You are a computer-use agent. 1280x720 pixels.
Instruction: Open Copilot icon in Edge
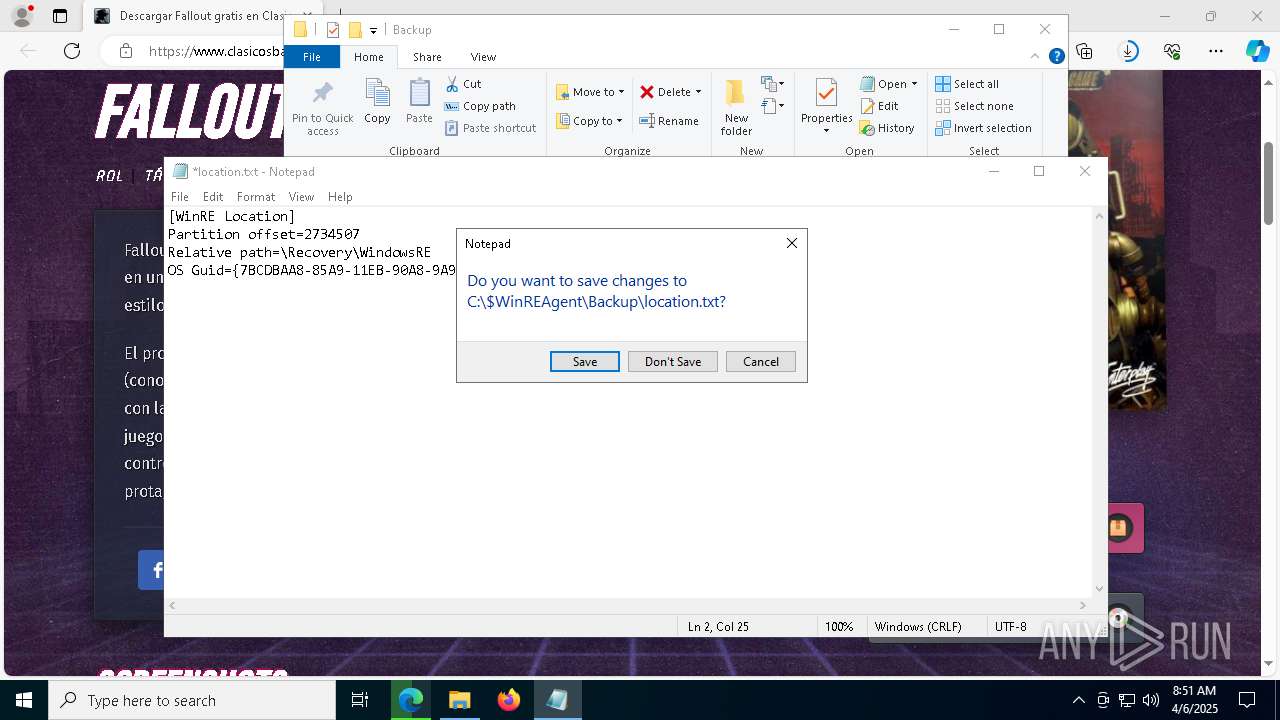pyautogui.click(x=1257, y=51)
